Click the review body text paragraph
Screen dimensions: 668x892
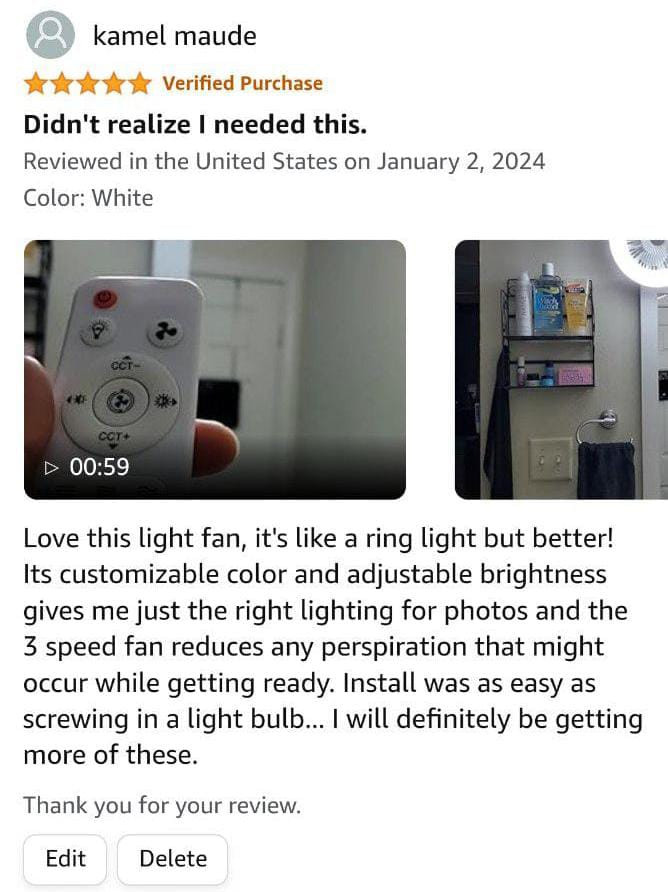point(333,646)
